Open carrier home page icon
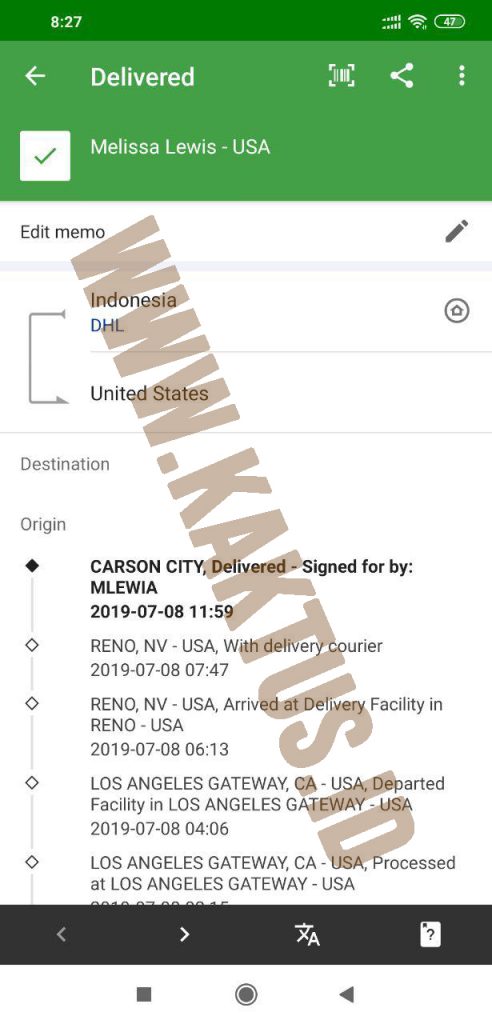Viewport: 492px width, 1024px height. (x=457, y=311)
